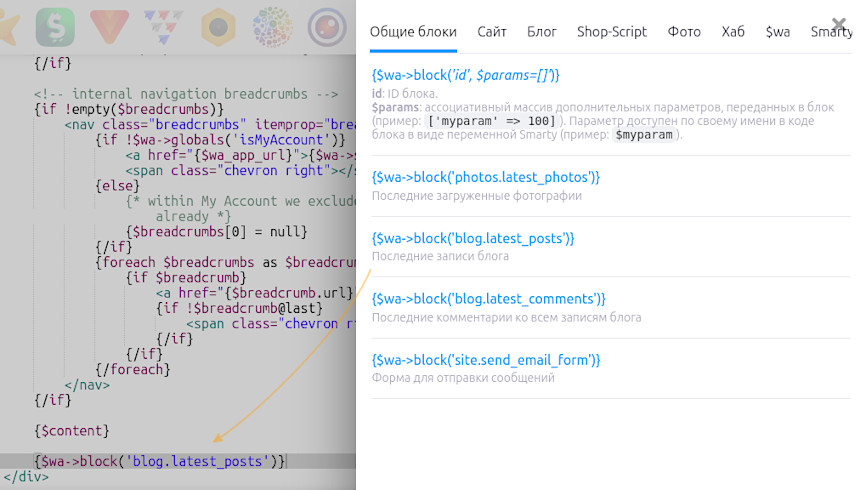
Task: Switch to the Блог tab
Action: pyautogui.click(x=542, y=32)
